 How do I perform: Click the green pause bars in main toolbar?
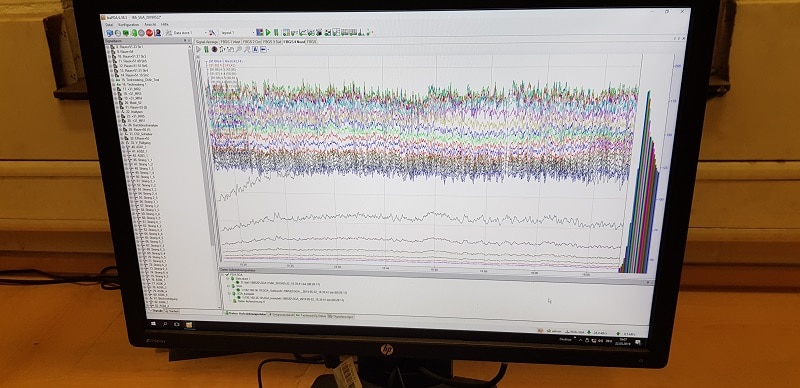[276, 33]
